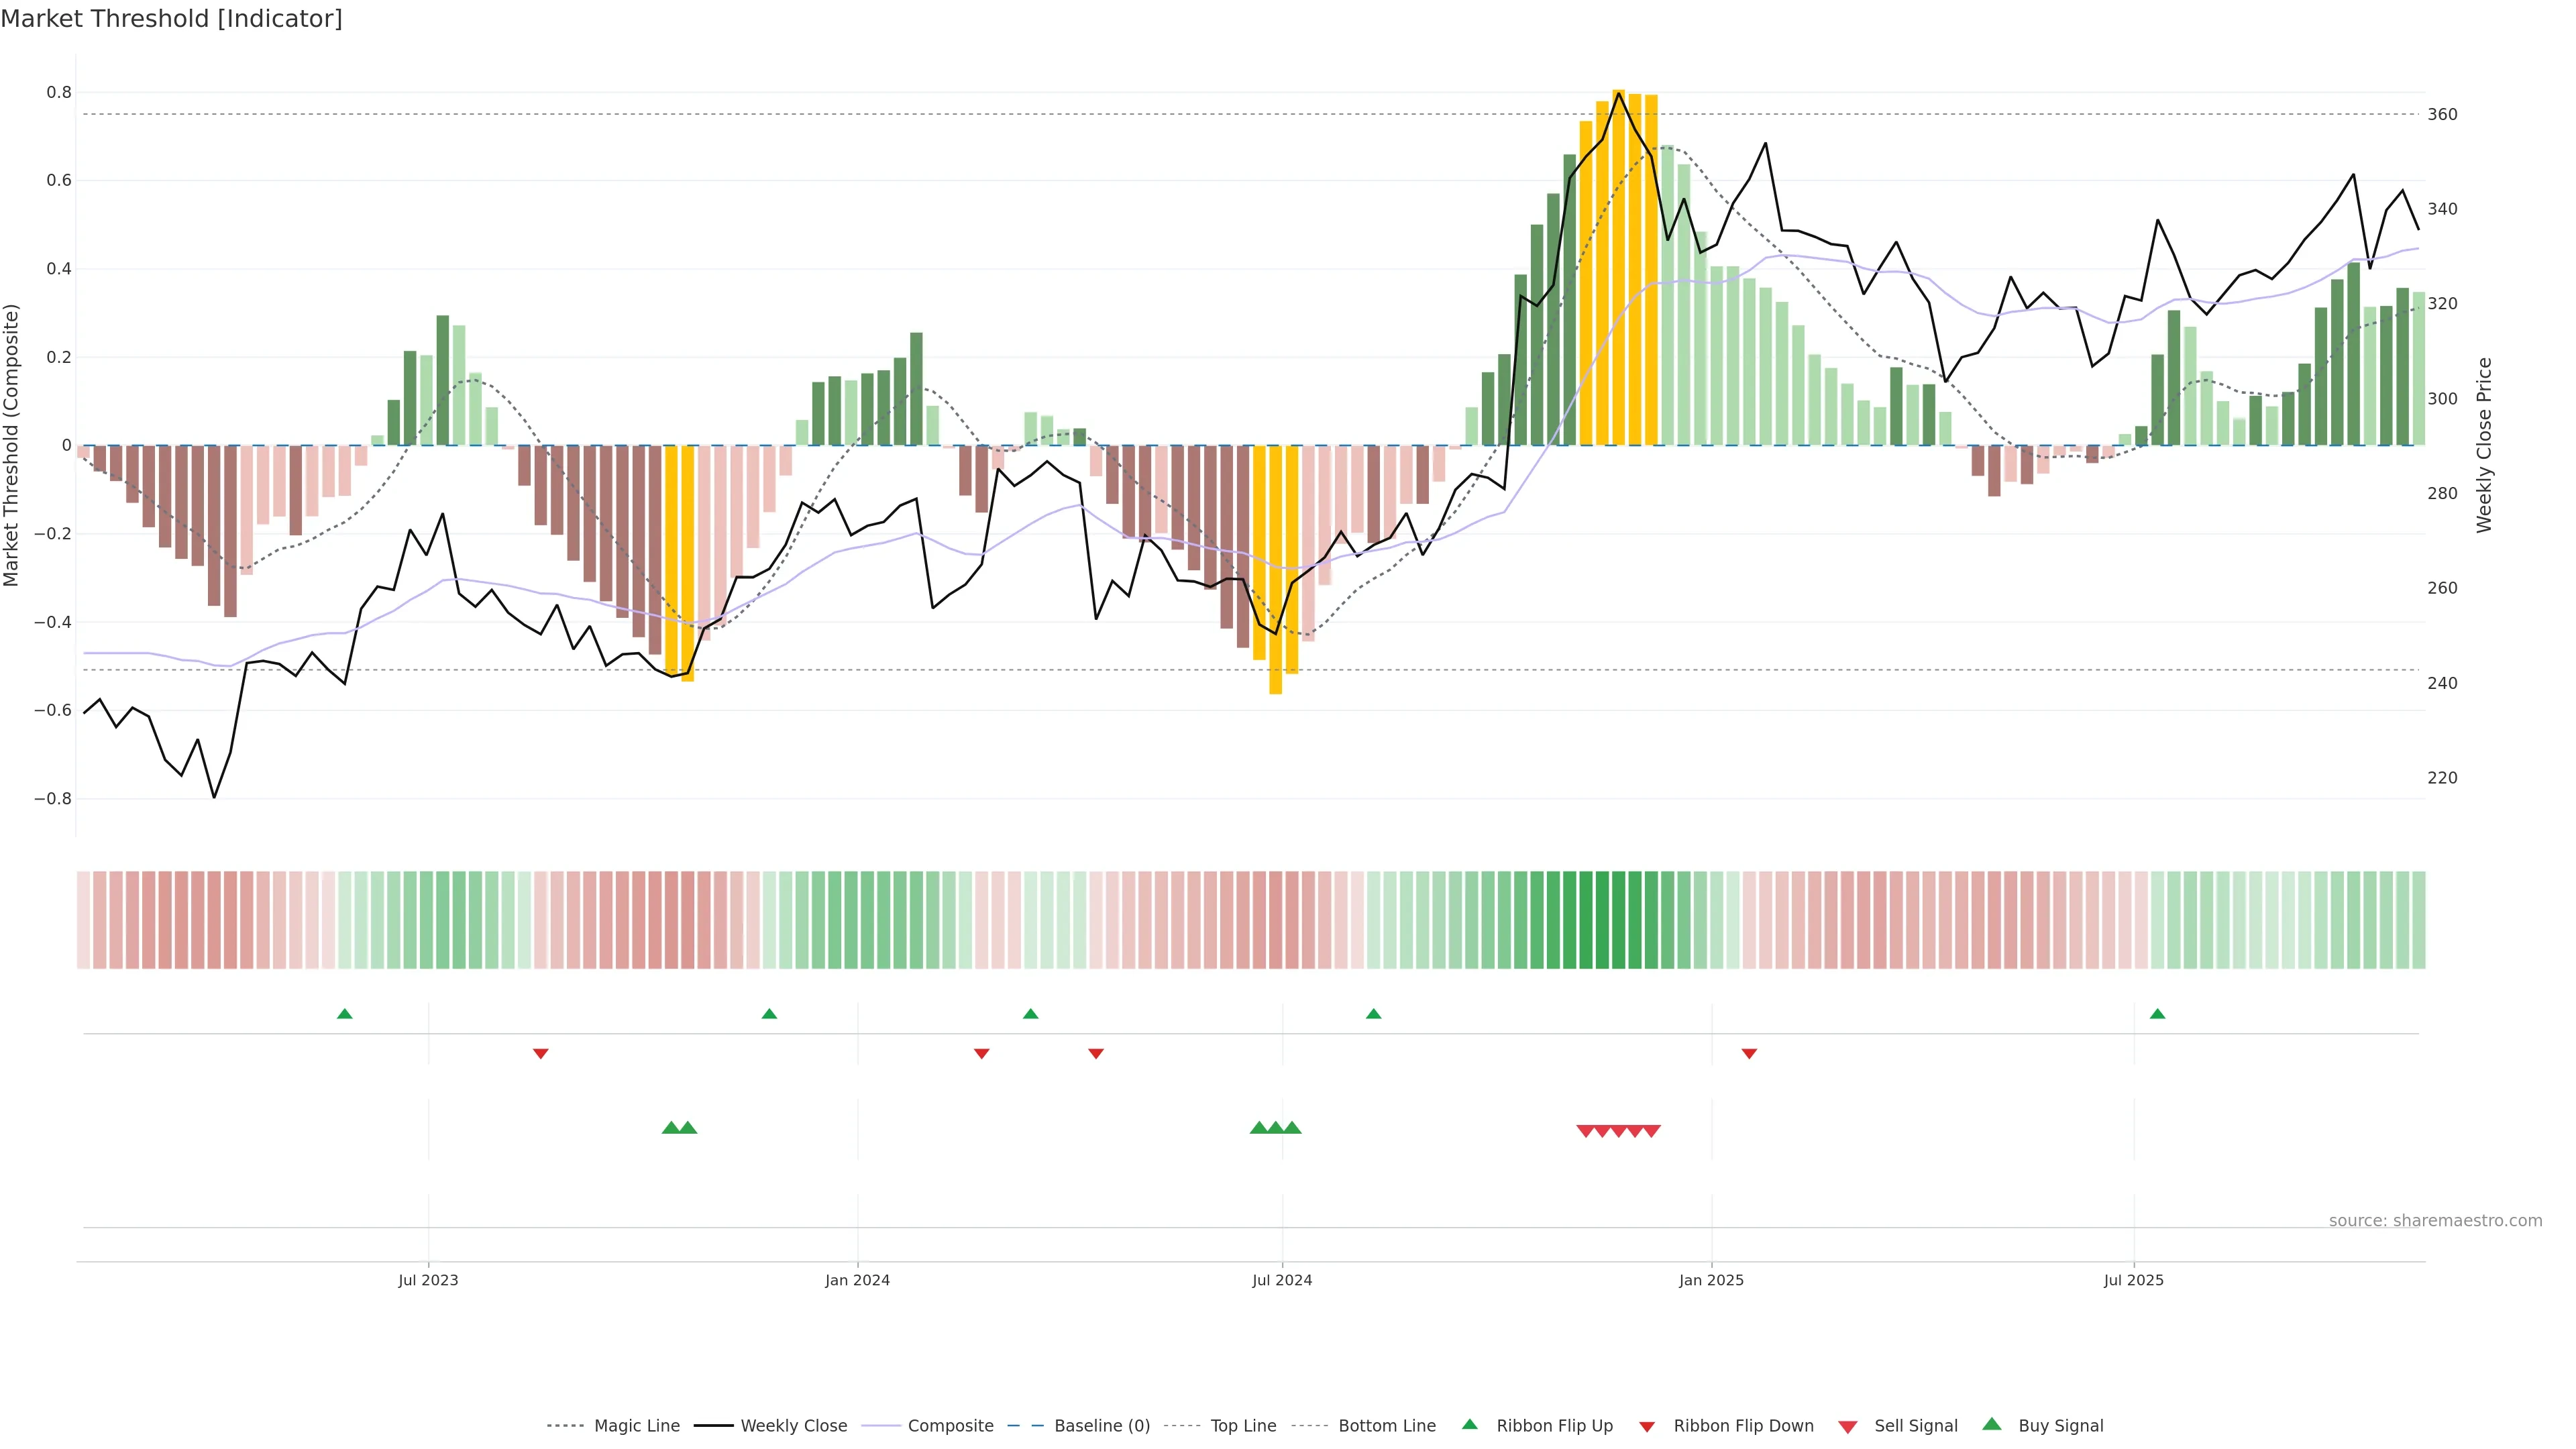Click the darkest green ribbon heatmap cell
2576x1449 pixels.
pos(1602,920)
